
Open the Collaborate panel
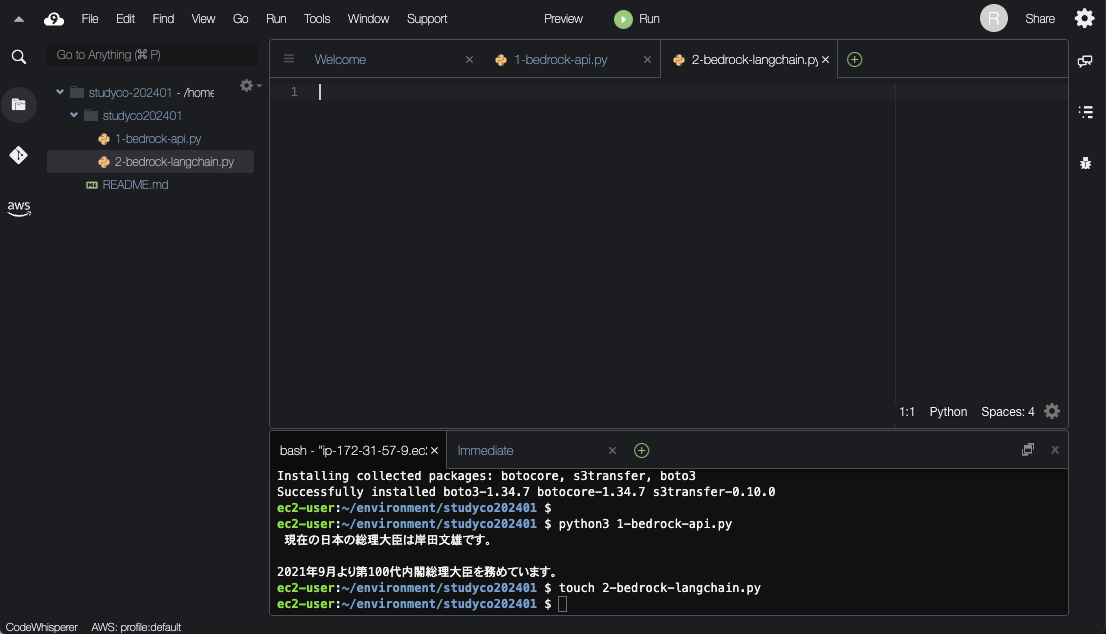1086,61
